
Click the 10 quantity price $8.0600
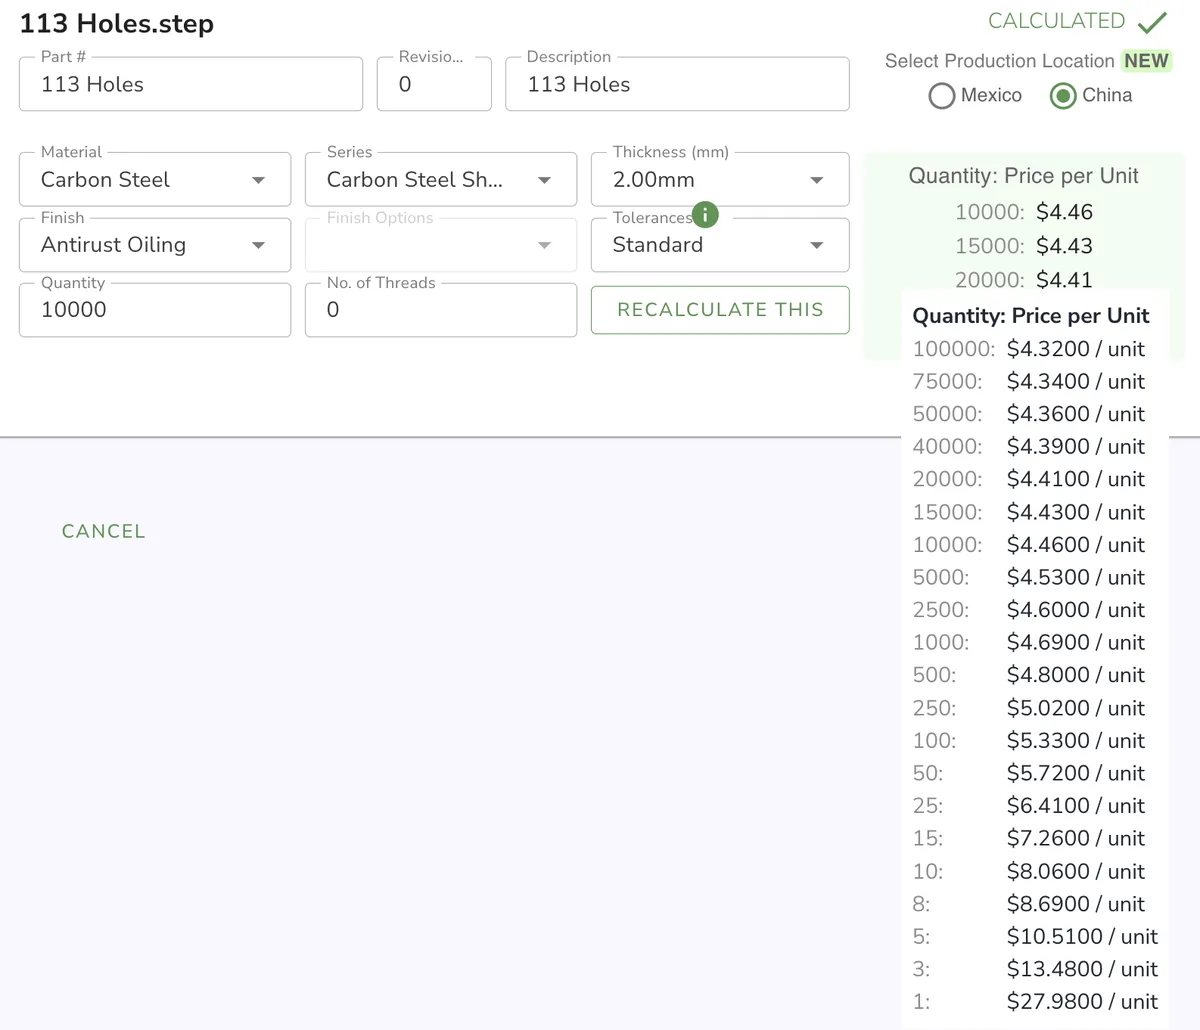tap(1076, 872)
